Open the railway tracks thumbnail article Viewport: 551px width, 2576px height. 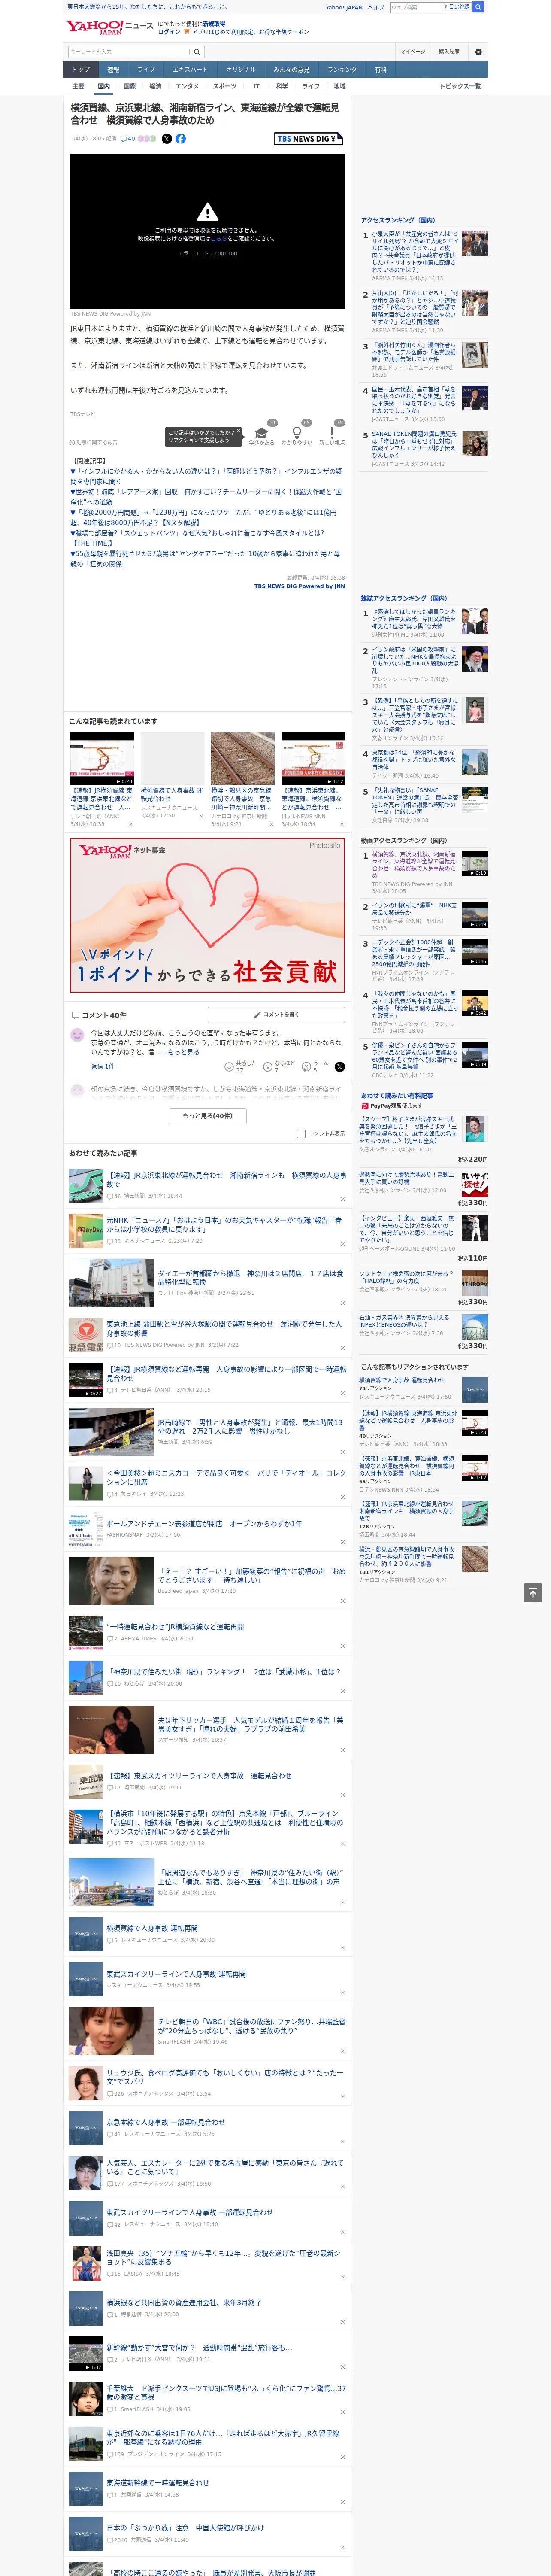(242, 758)
